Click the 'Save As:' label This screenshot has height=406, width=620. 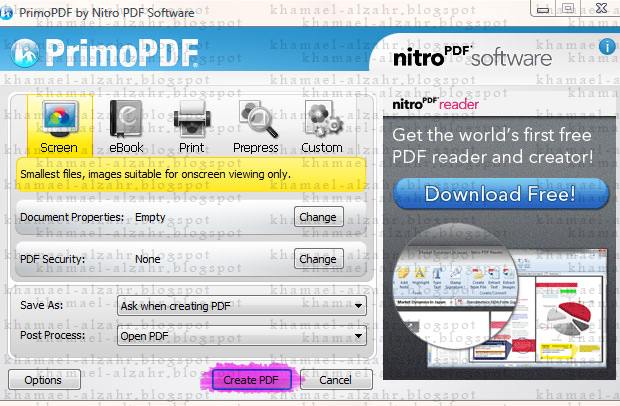click(42, 305)
